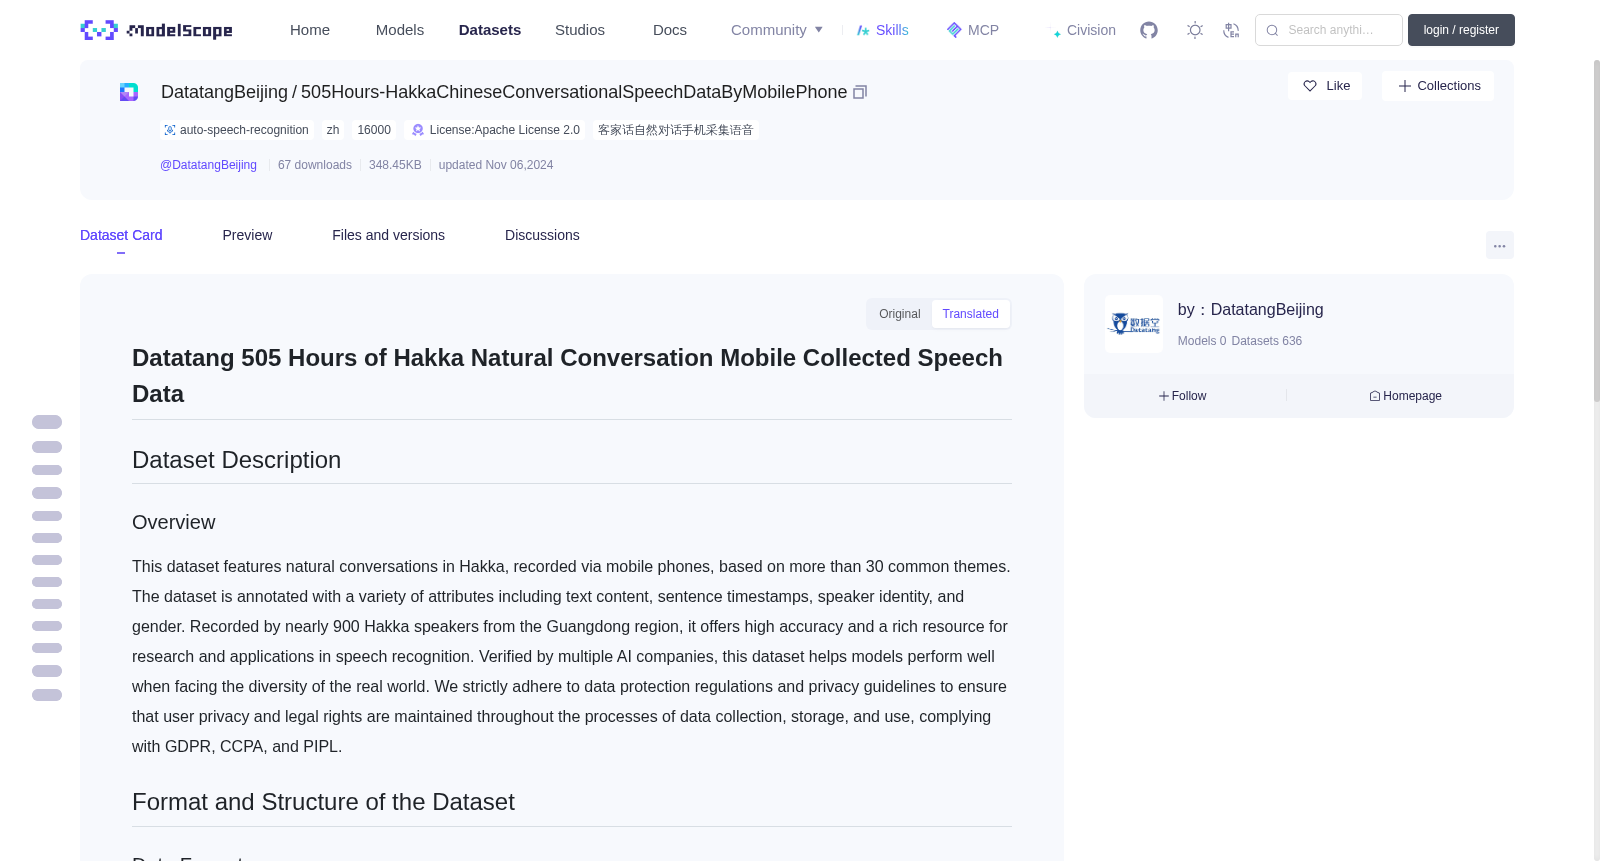Click the "Models 0" count
The image size is (1600, 861).
tap(1202, 341)
